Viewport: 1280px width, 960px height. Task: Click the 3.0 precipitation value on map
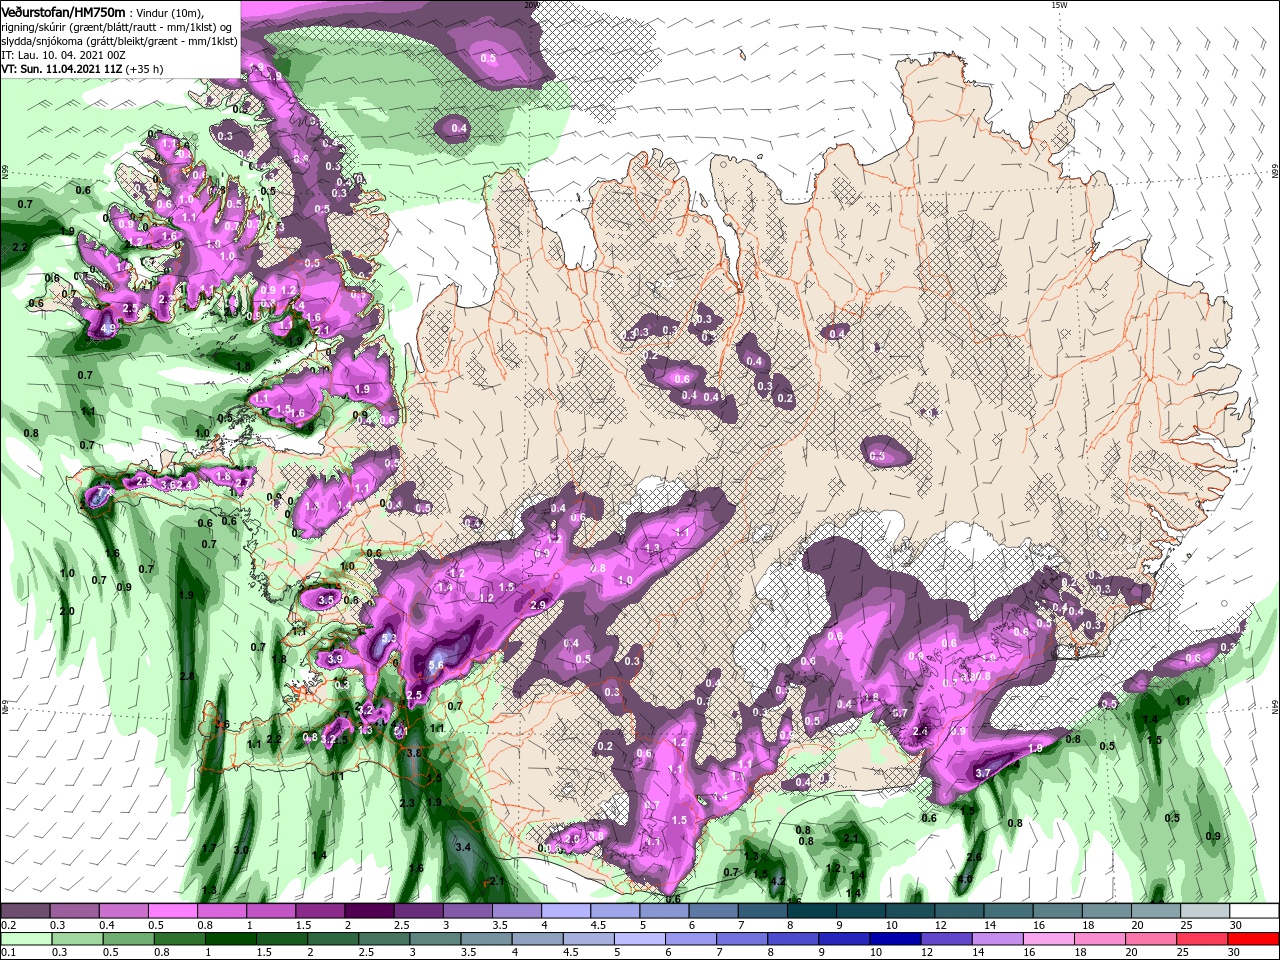tap(240, 849)
